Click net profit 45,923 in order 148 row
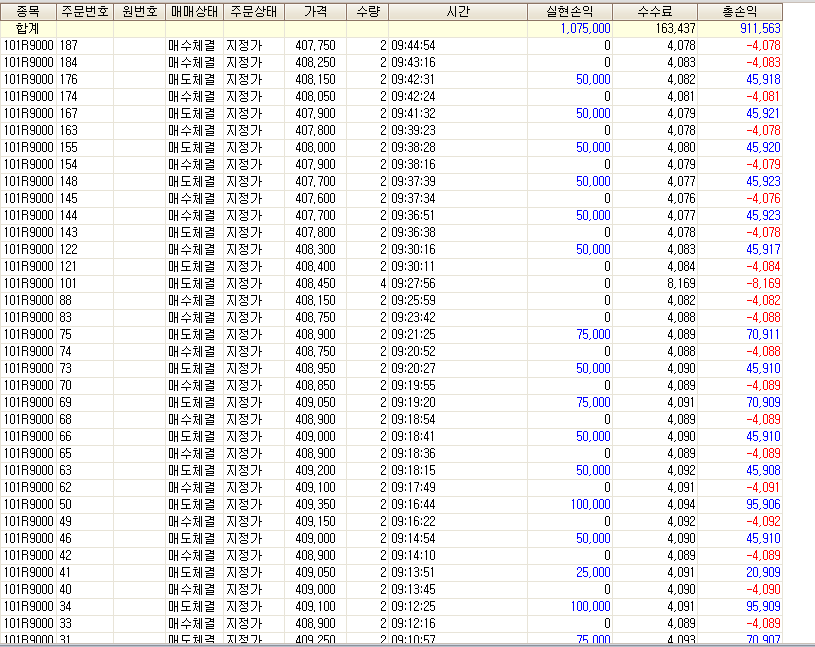 click(x=763, y=181)
